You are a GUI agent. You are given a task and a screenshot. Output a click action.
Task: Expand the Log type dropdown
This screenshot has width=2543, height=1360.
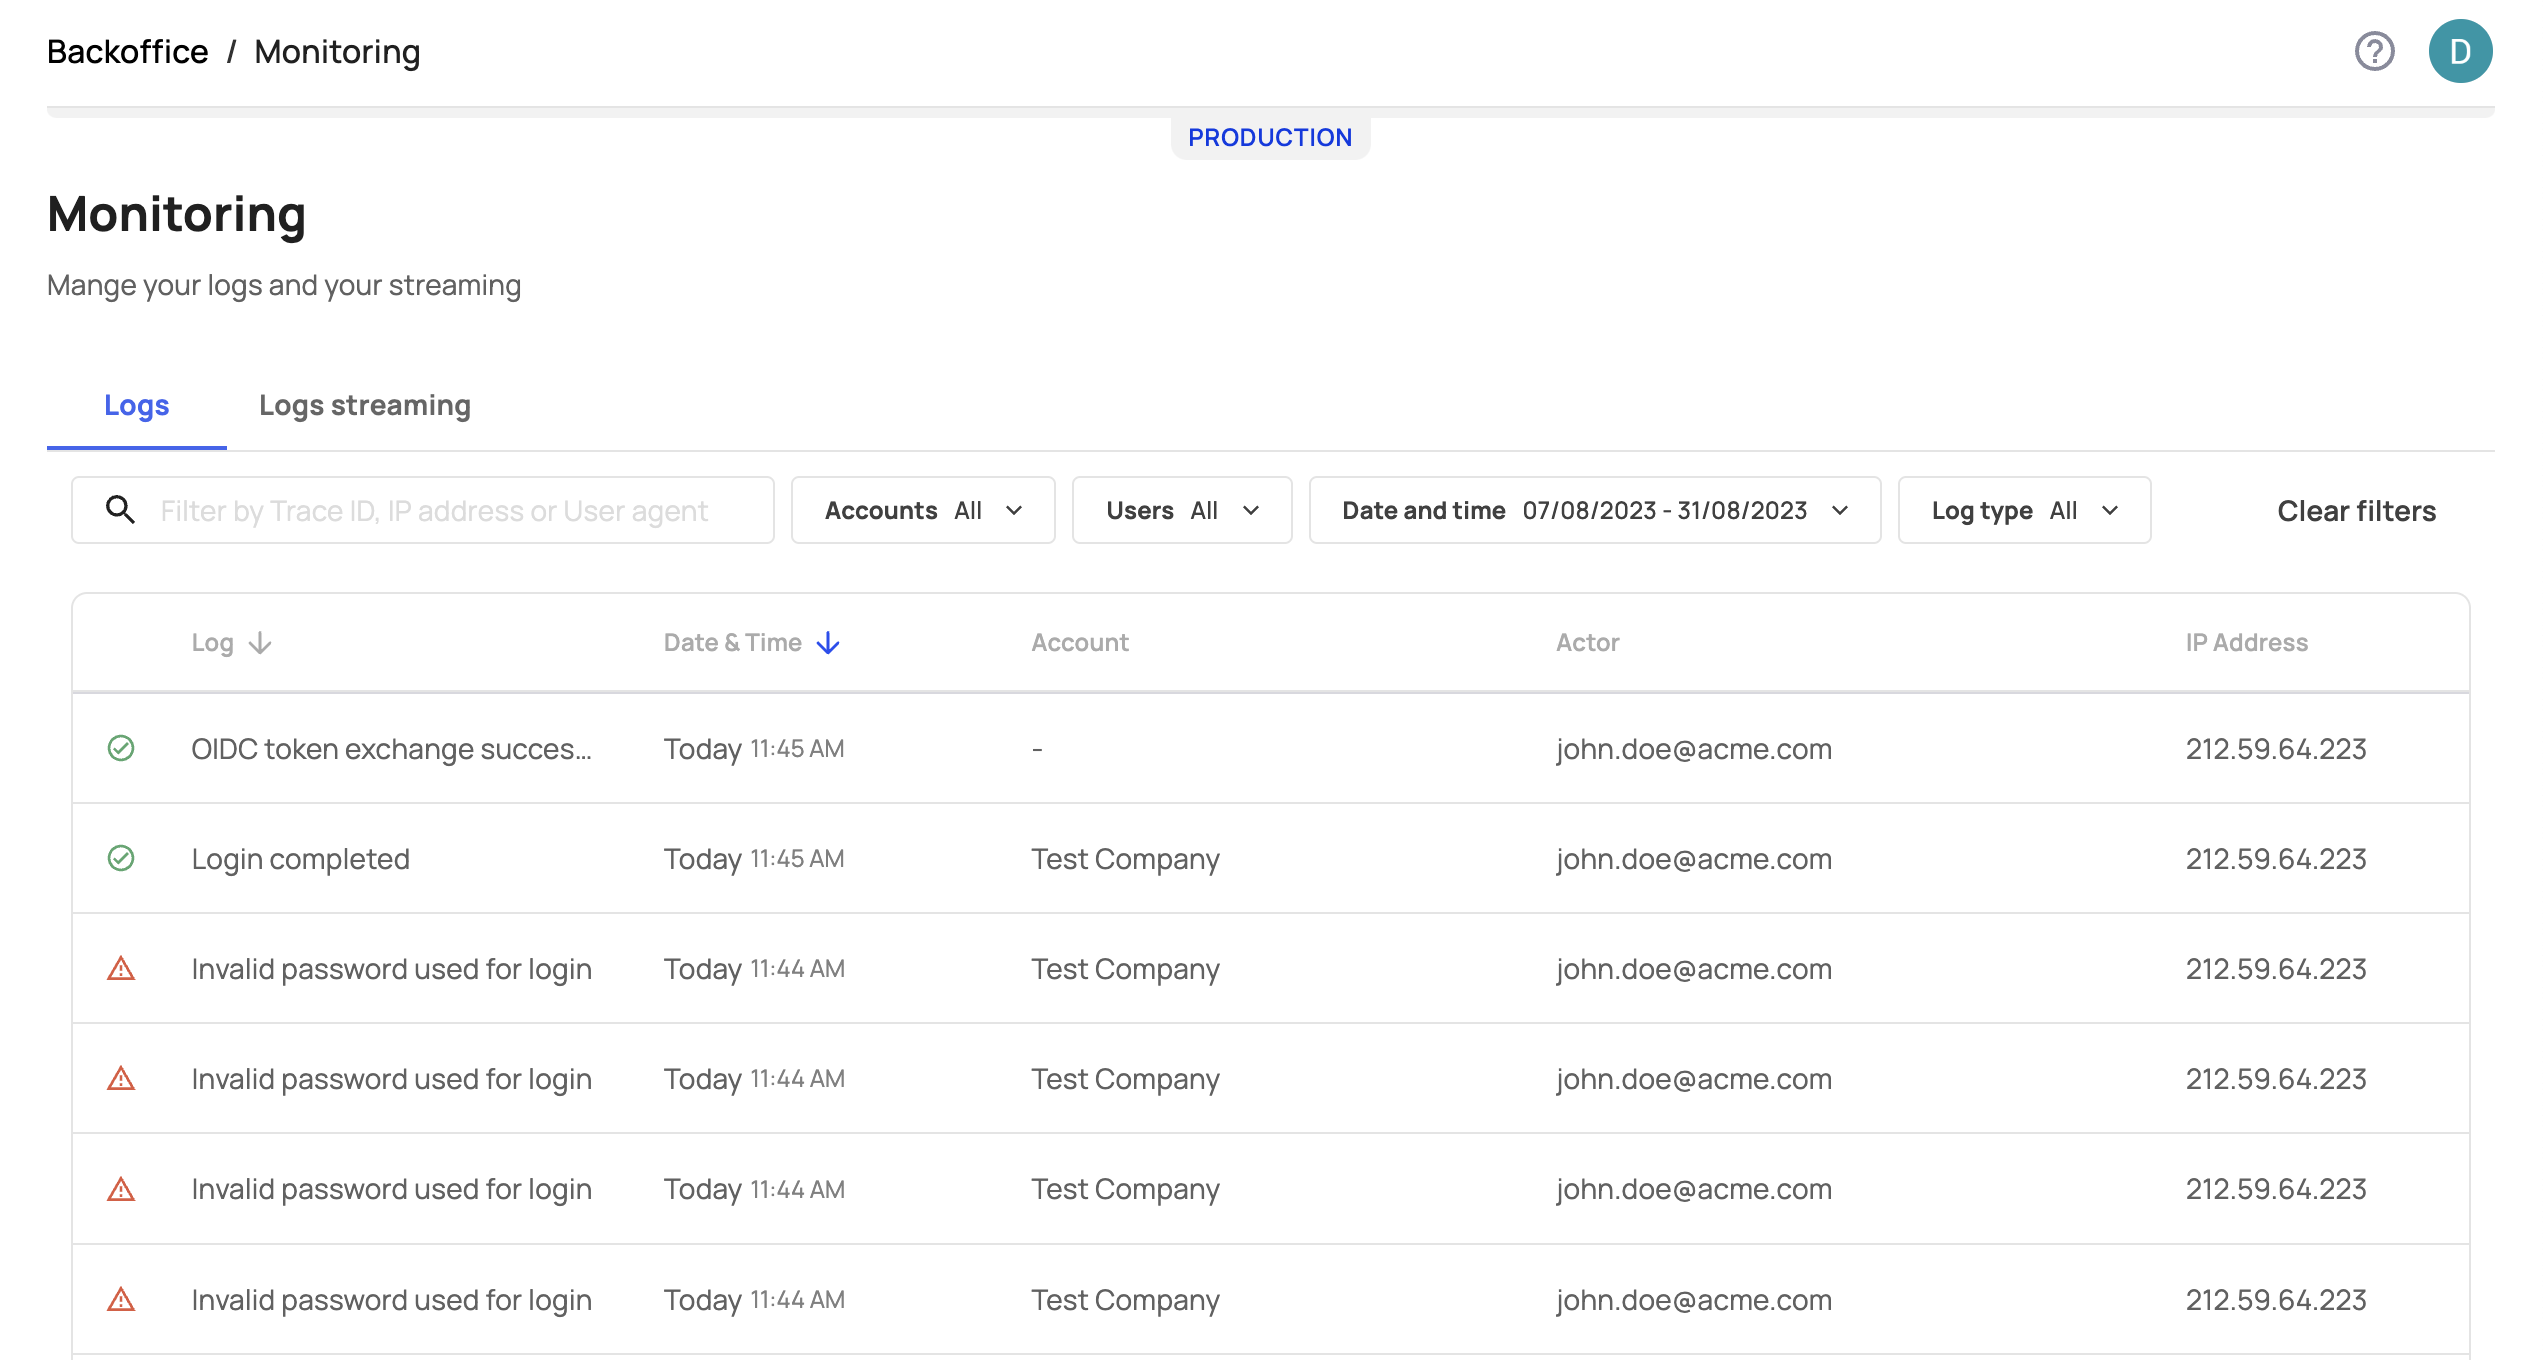[x=2023, y=510]
